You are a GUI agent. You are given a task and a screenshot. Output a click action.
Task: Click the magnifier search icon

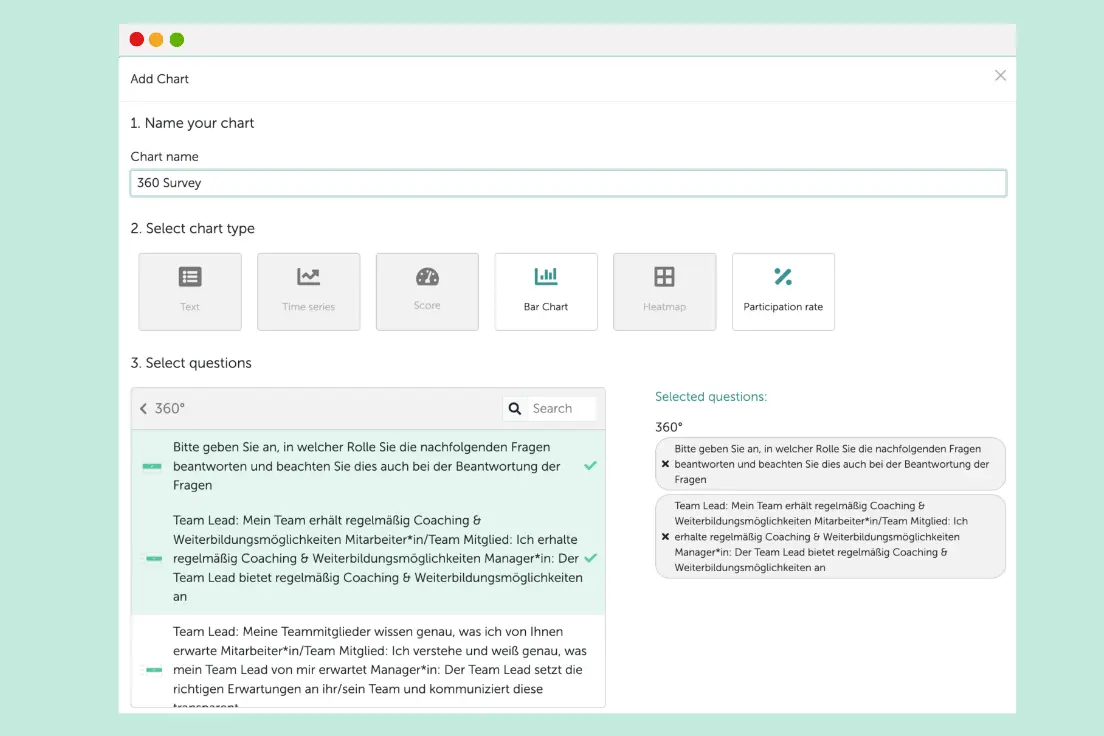click(x=515, y=408)
